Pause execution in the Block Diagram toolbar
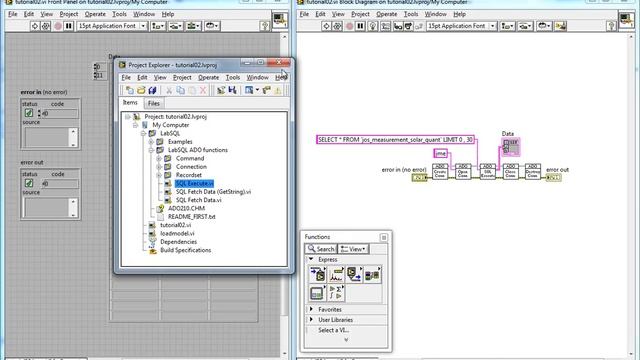Viewport: 640px width, 360px height. click(360, 26)
